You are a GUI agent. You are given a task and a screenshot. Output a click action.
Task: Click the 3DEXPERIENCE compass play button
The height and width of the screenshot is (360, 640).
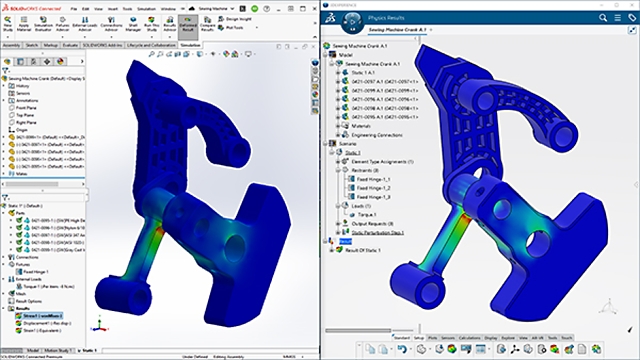[x=352, y=21]
